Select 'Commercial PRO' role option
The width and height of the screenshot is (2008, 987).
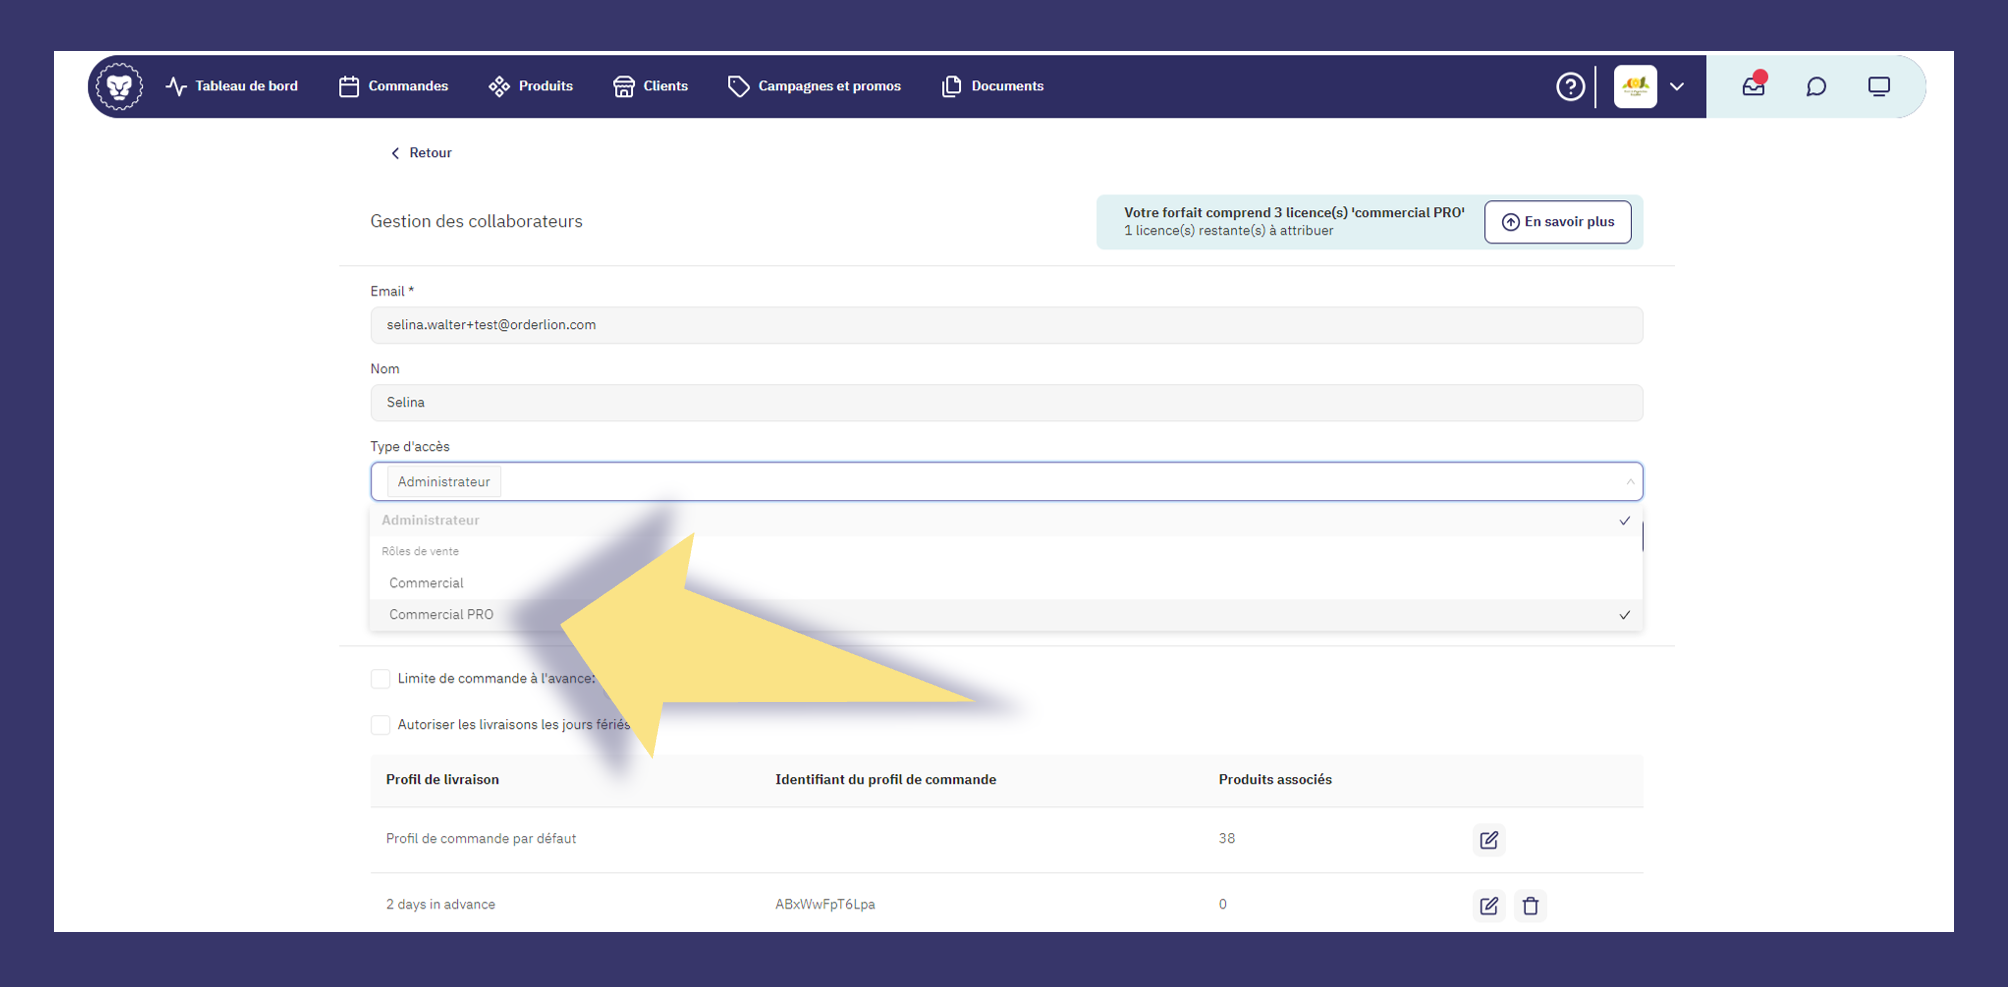(441, 615)
